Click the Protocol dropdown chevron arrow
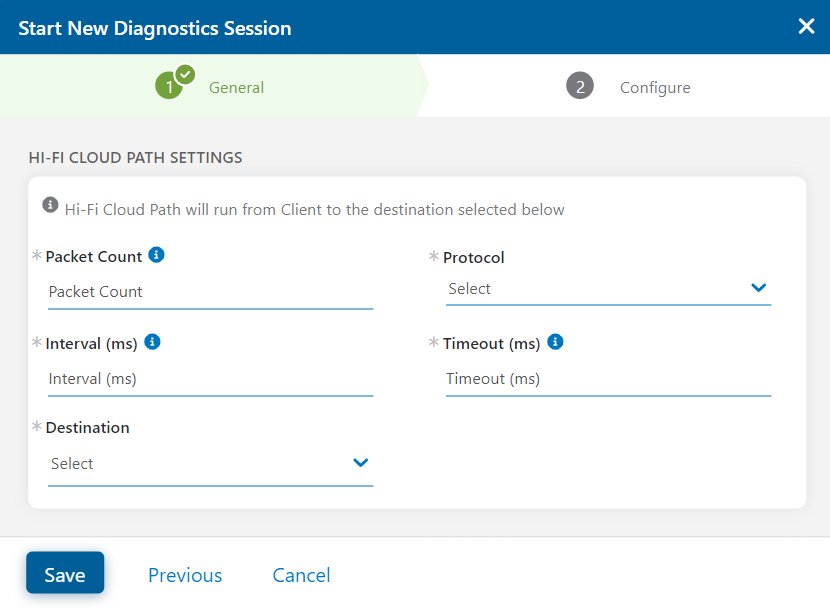 tap(759, 288)
